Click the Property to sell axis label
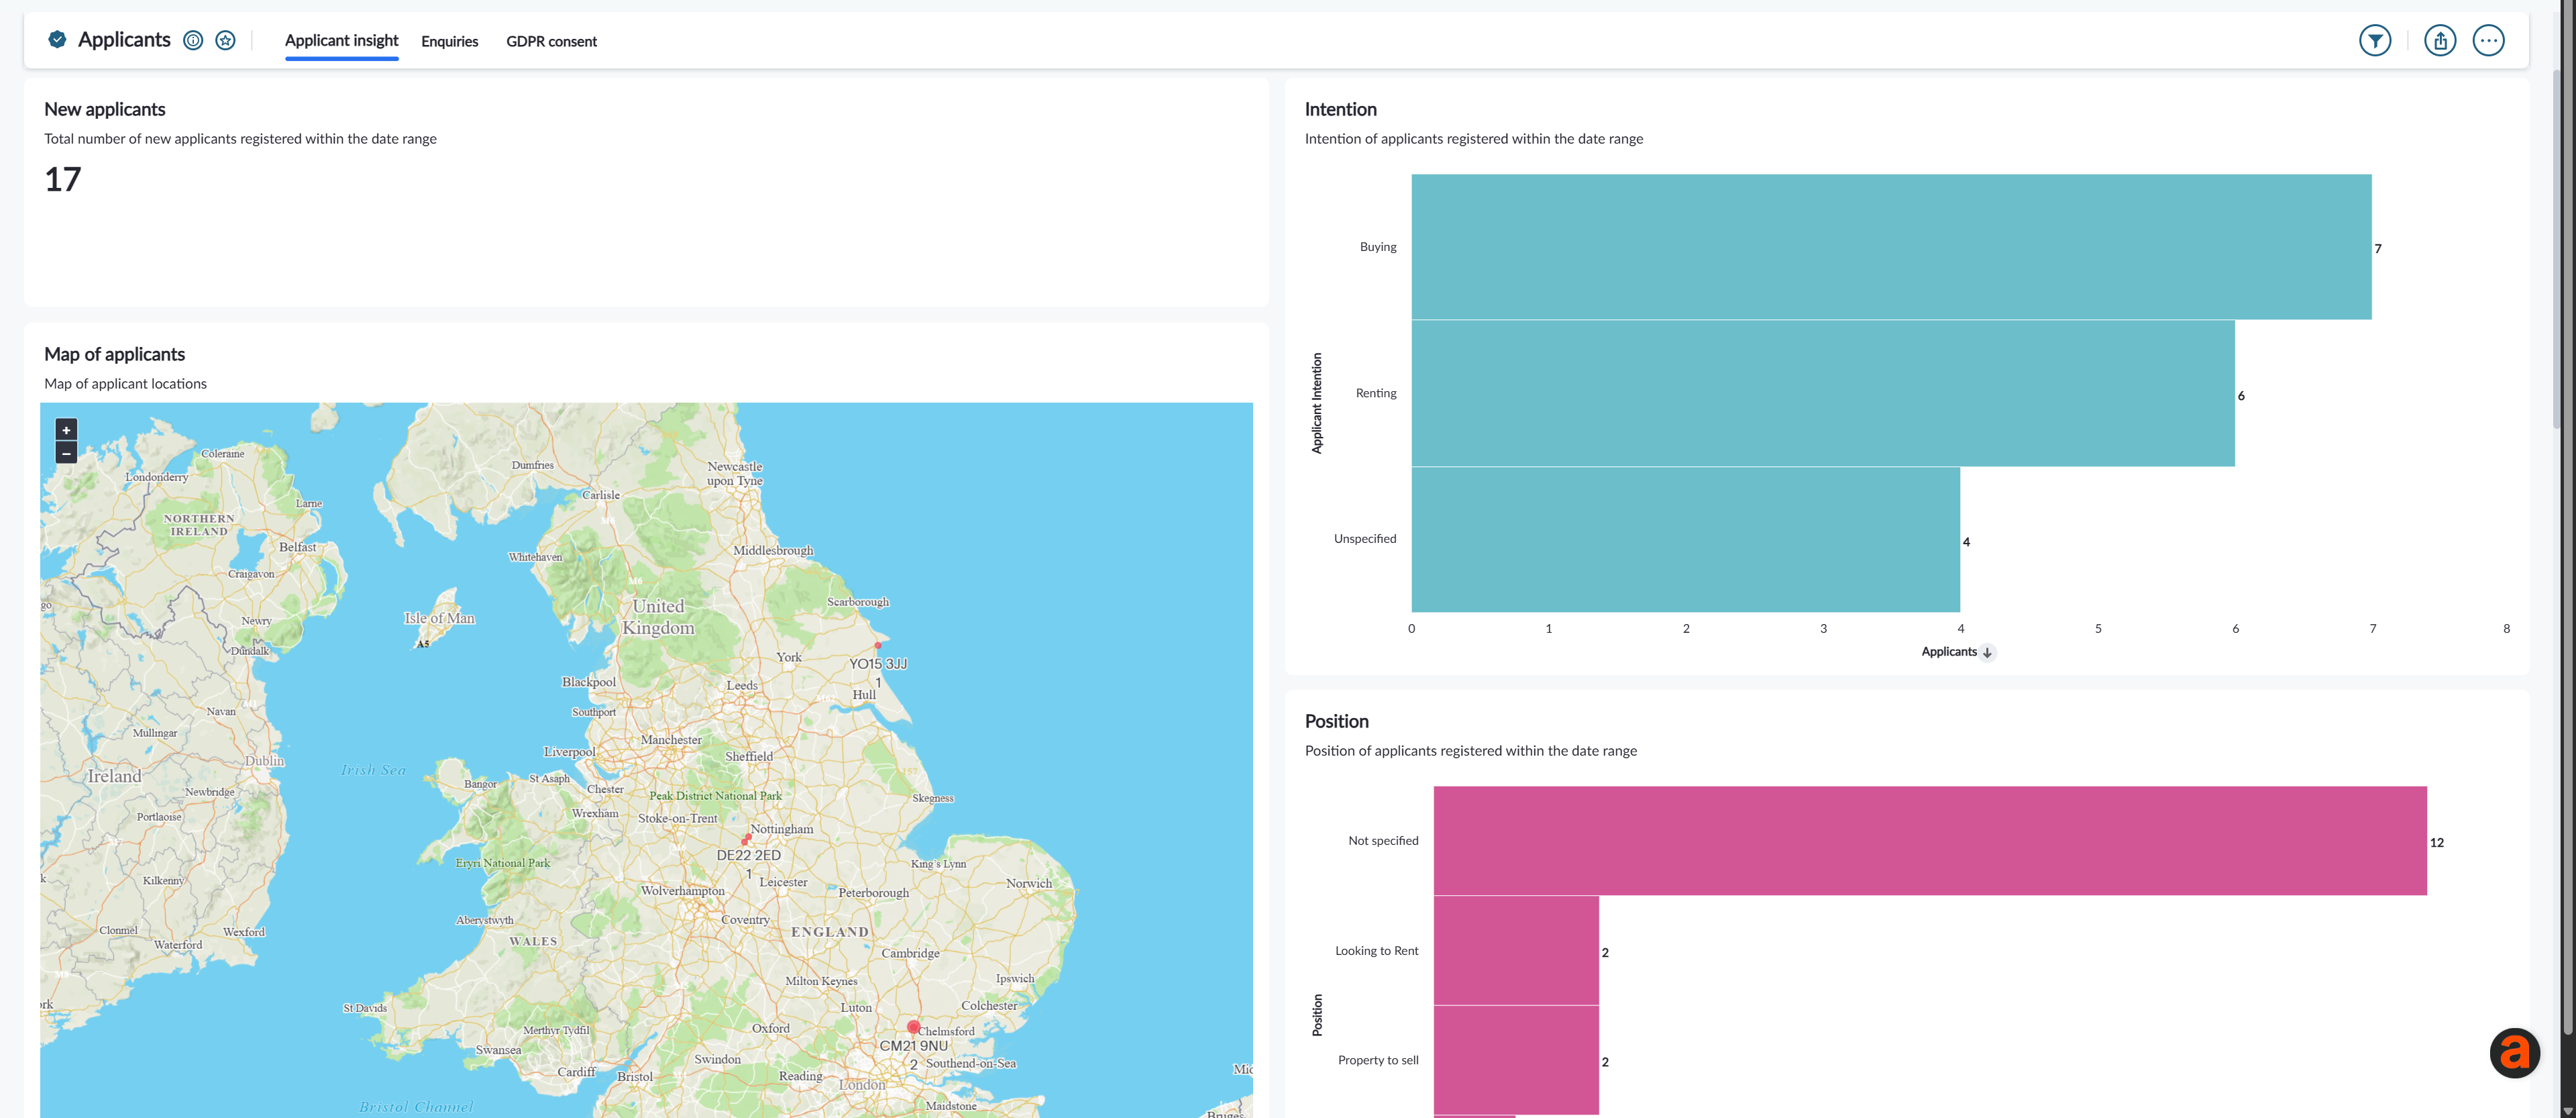Screen dimensions: 2576x1118 click(1378, 1060)
